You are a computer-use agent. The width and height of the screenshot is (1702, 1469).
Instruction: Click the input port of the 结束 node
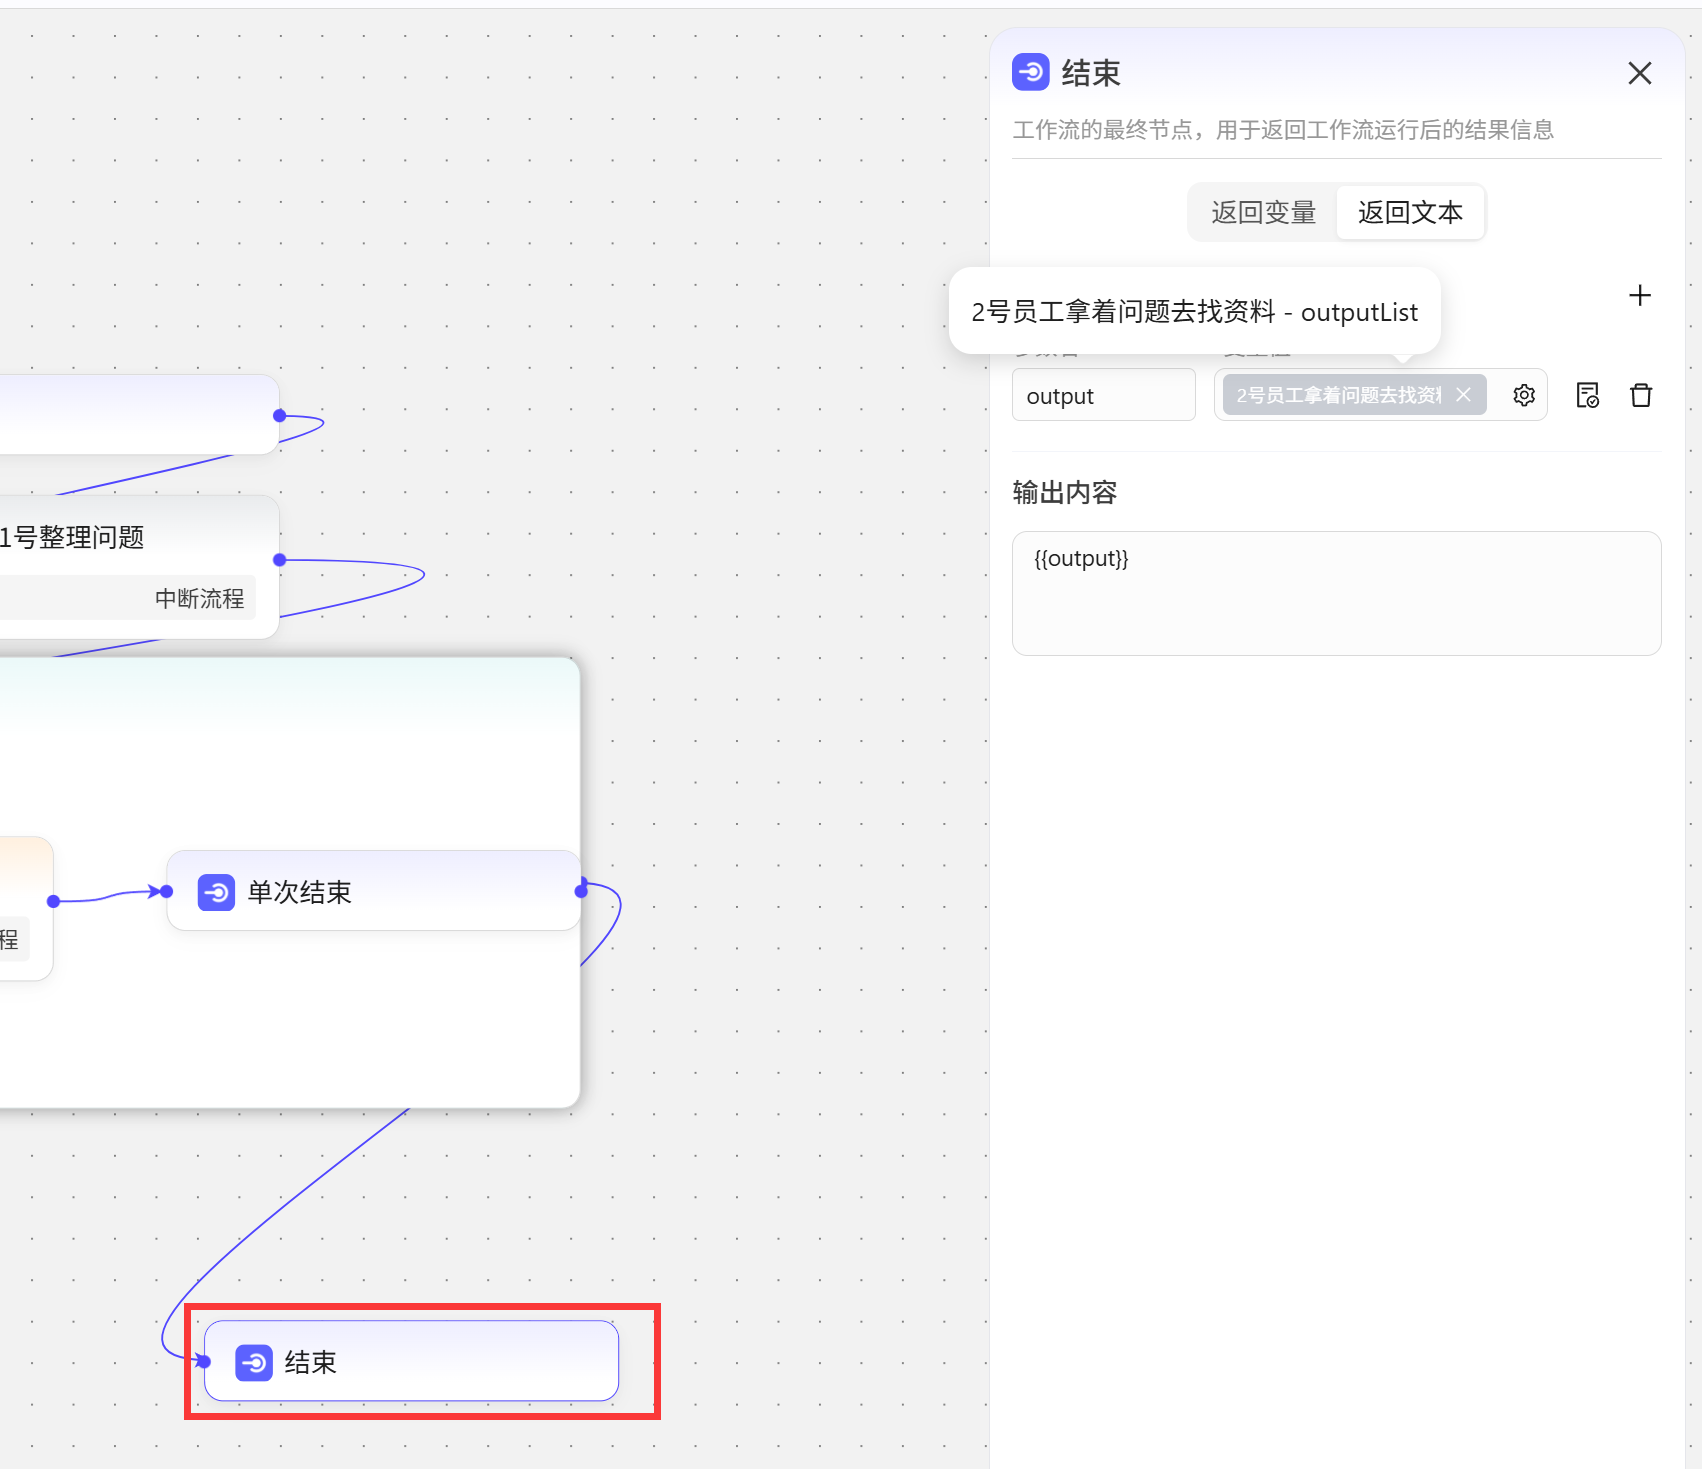coord(204,1361)
